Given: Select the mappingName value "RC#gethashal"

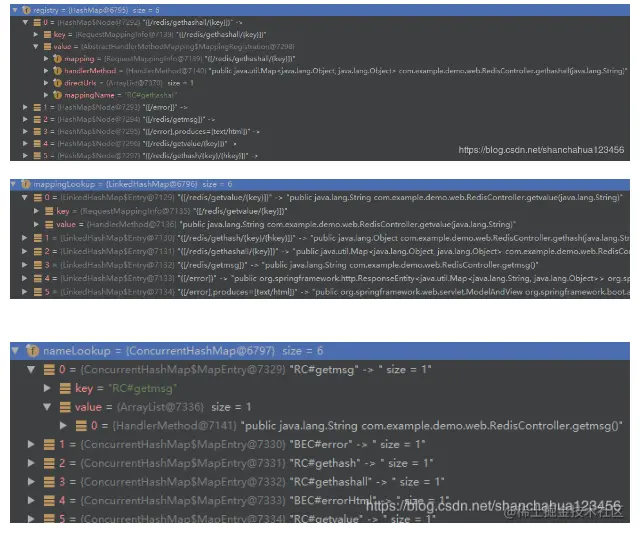Looking at the screenshot, I should 151,95.
